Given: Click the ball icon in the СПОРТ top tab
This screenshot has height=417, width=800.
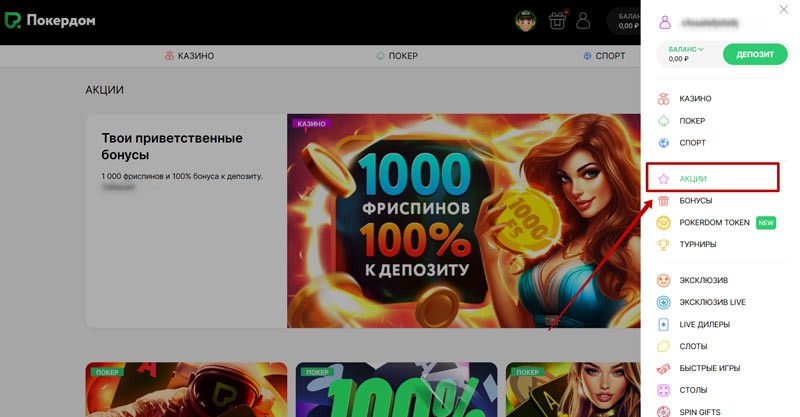Looking at the screenshot, I should click(x=587, y=56).
